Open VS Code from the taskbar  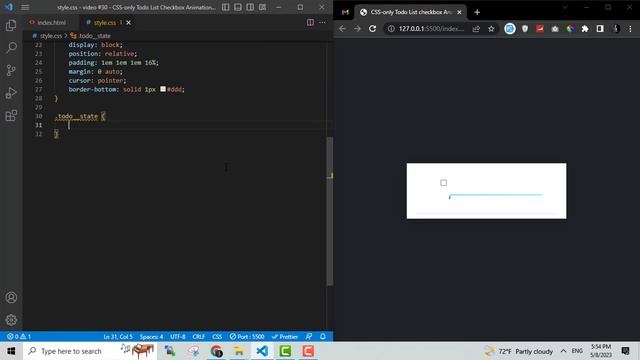pyautogui.click(x=262, y=351)
